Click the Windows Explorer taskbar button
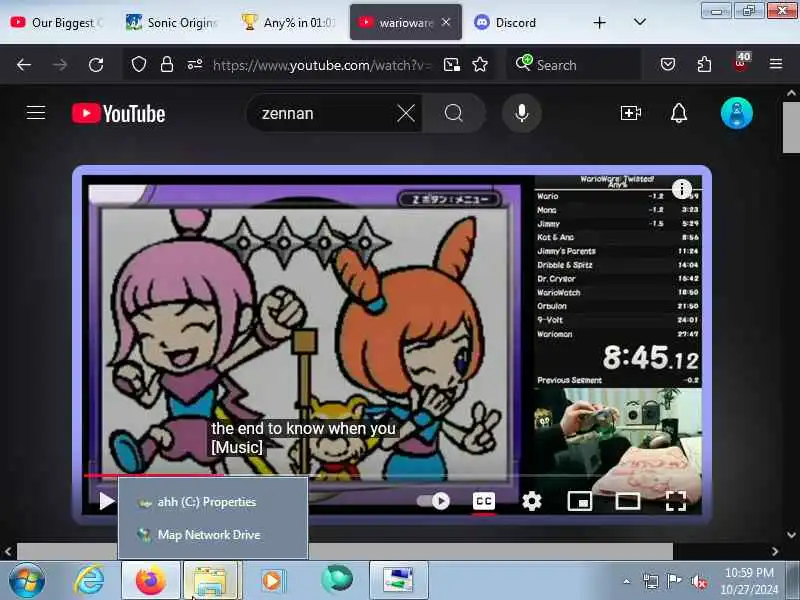This screenshot has height=600, width=800. 212,581
